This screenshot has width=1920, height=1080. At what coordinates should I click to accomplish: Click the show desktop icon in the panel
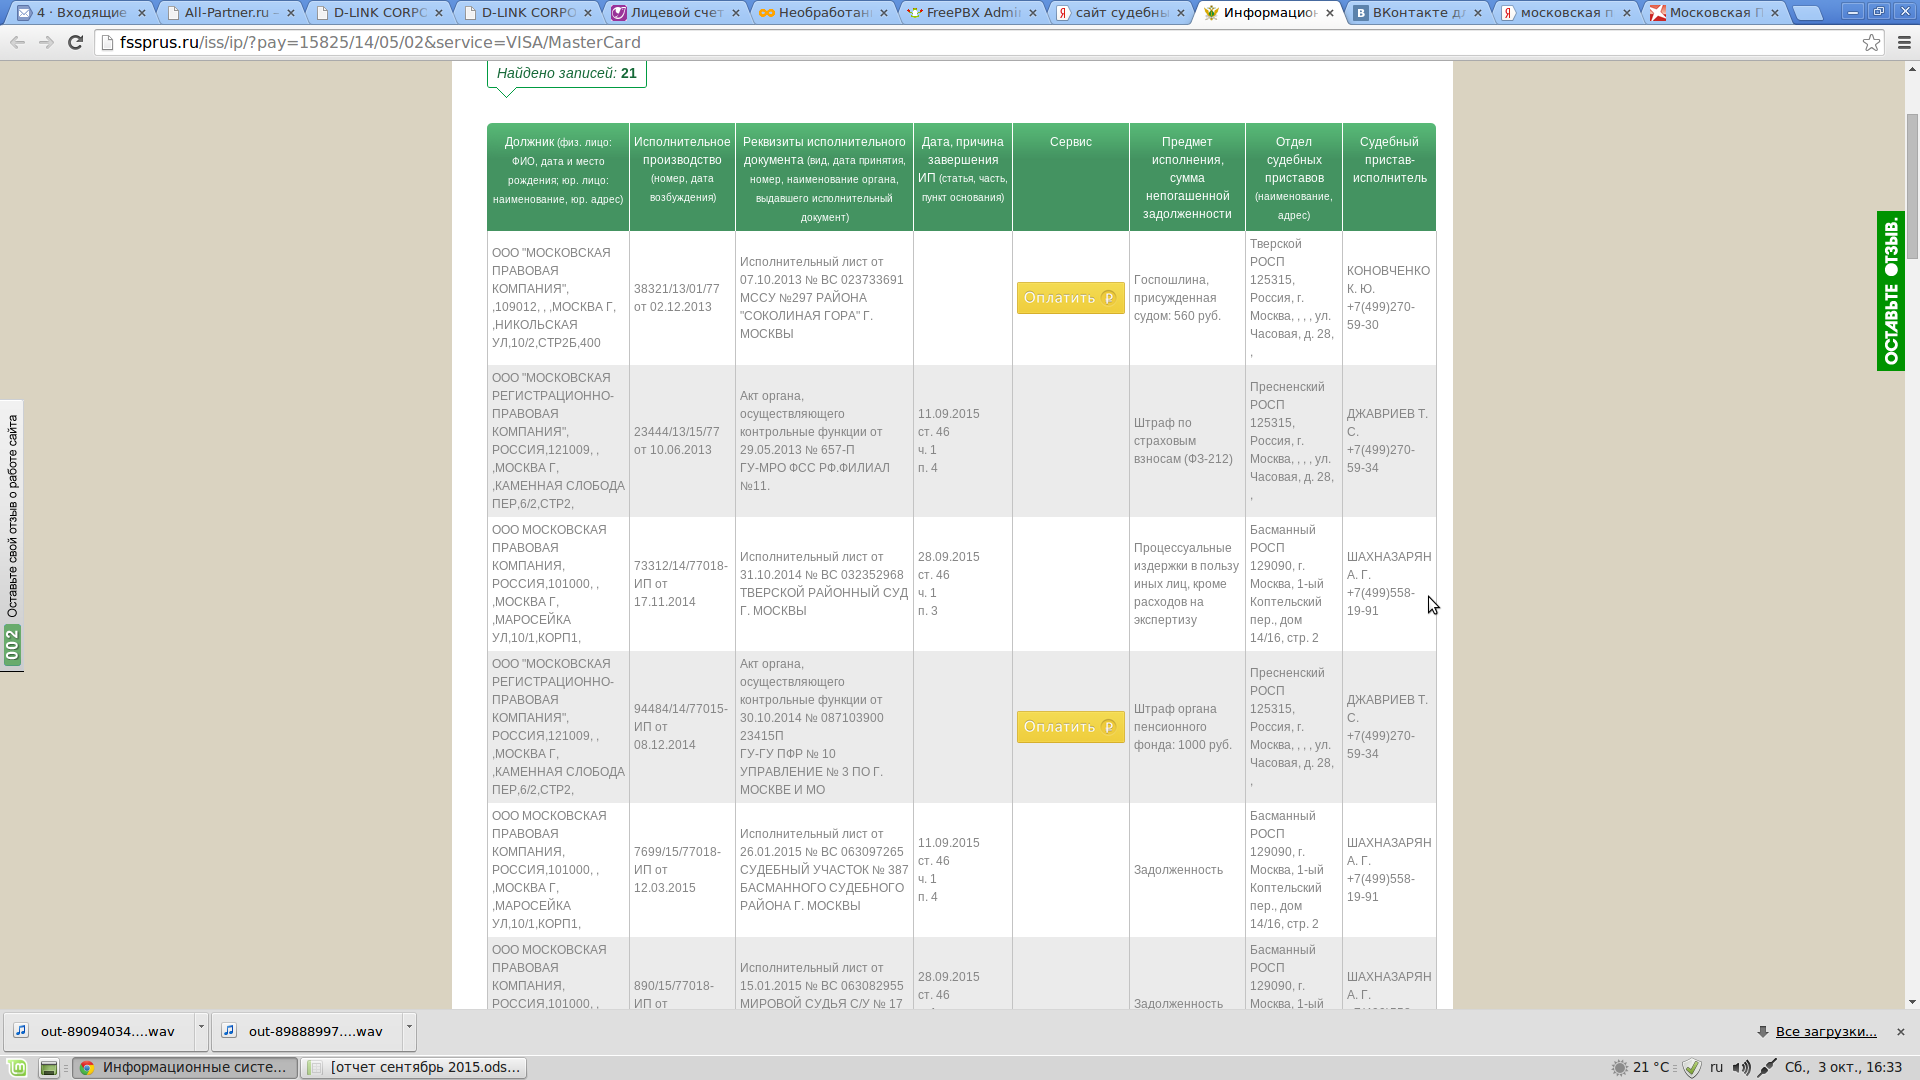[x=48, y=1067]
